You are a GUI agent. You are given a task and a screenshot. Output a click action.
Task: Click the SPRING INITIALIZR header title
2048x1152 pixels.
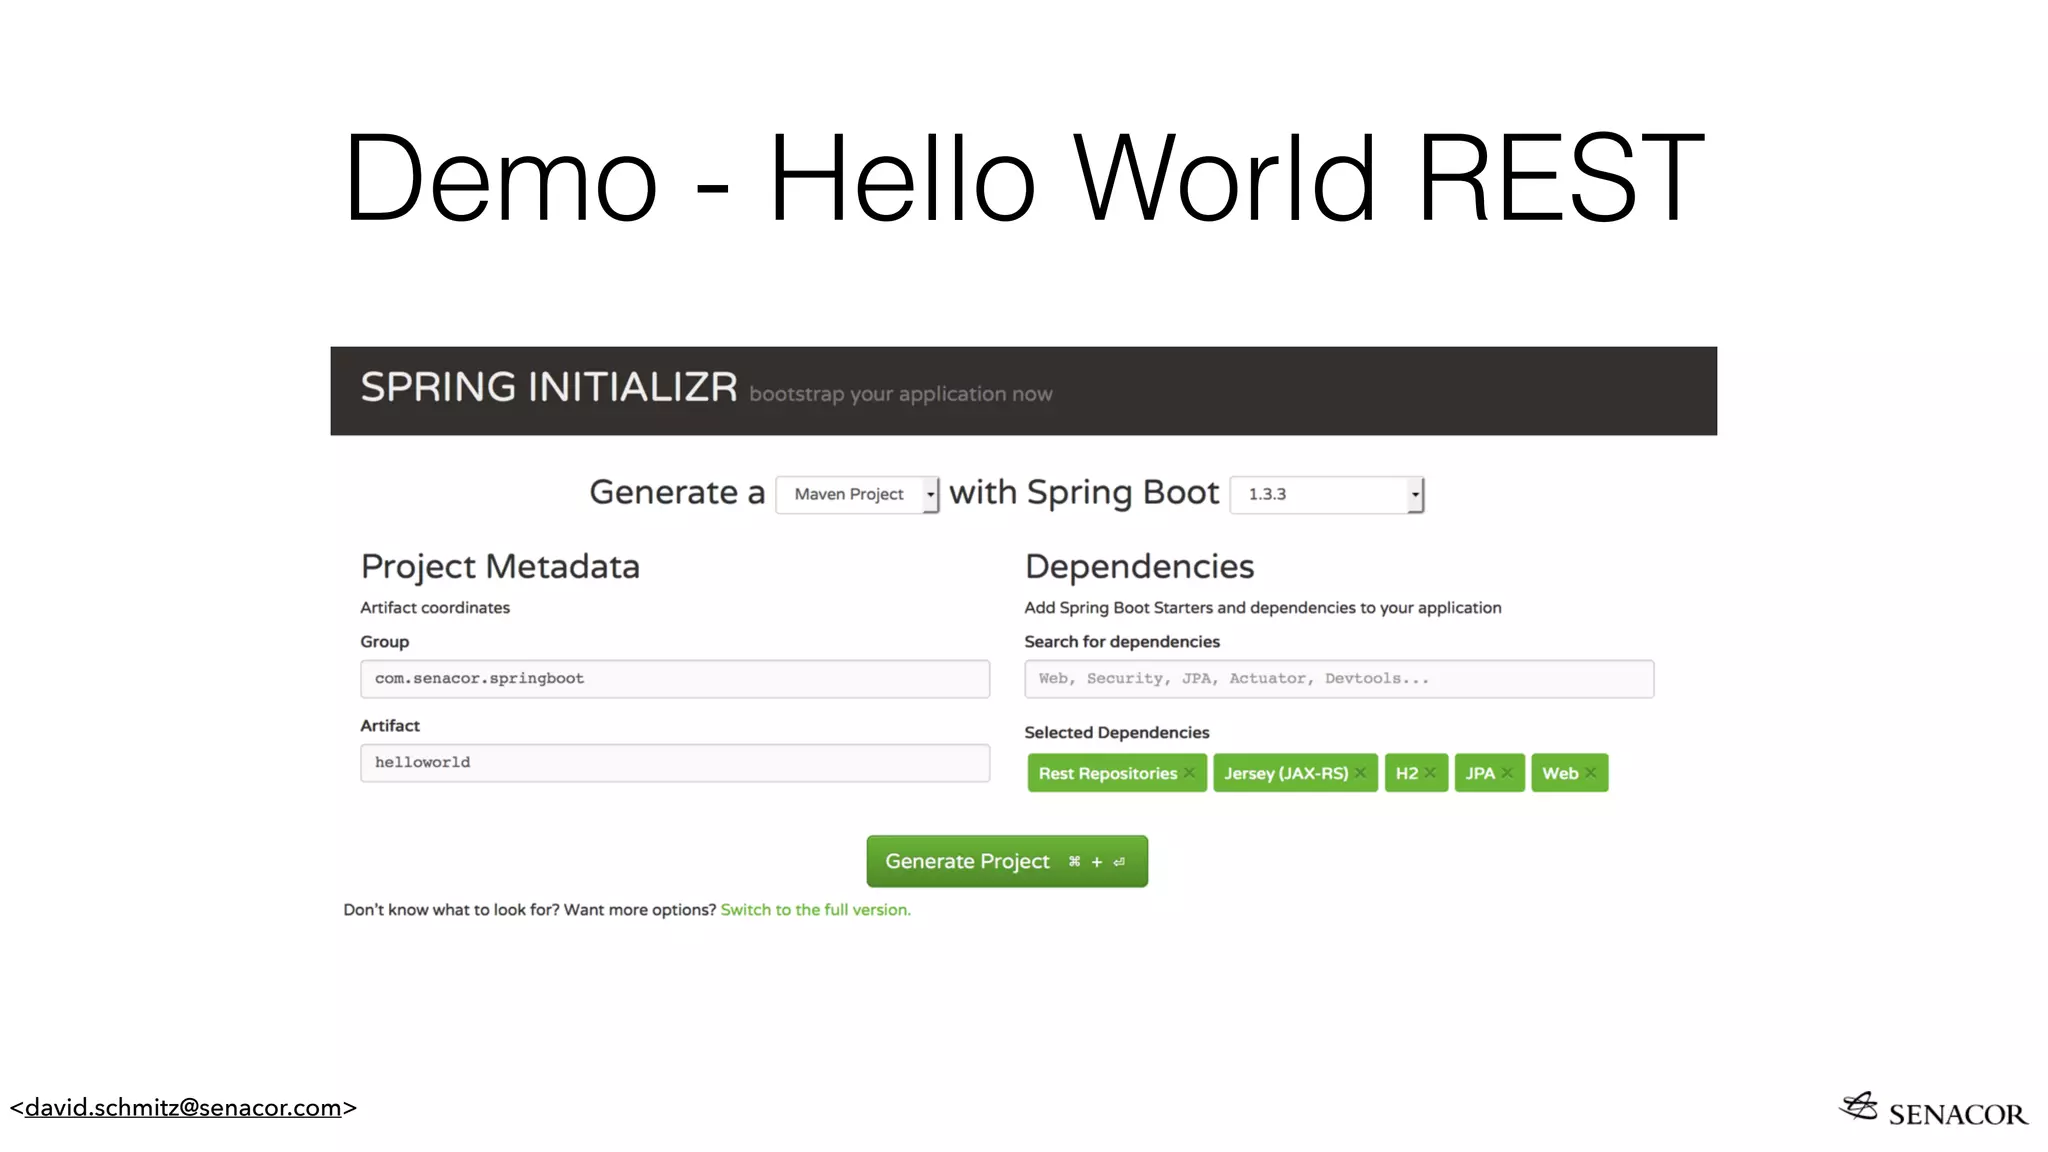(548, 388)
